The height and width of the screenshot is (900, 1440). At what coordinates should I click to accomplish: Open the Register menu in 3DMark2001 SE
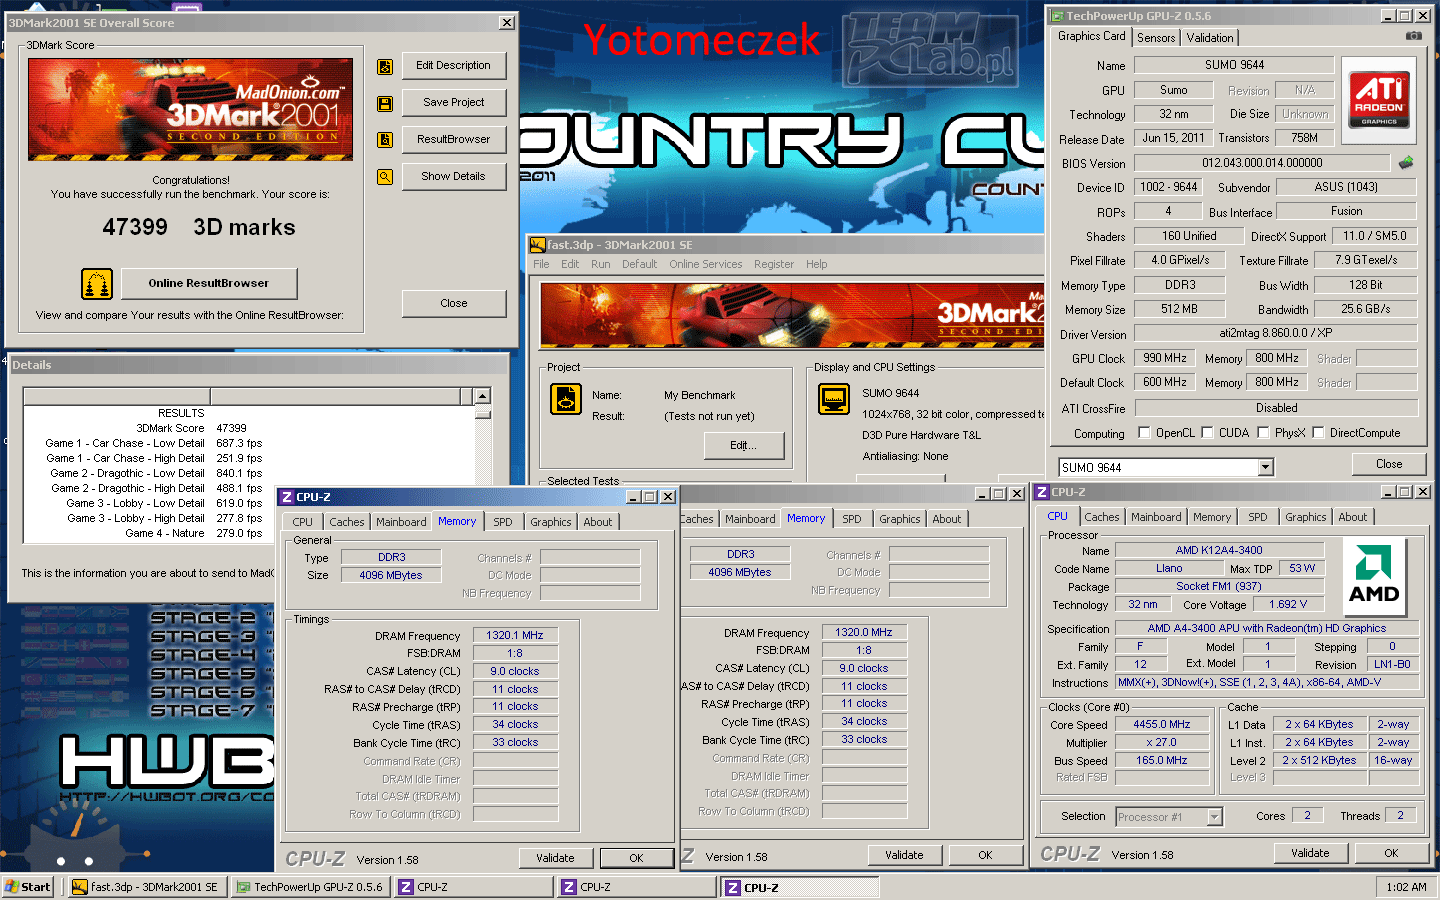[x=774, y=264]
